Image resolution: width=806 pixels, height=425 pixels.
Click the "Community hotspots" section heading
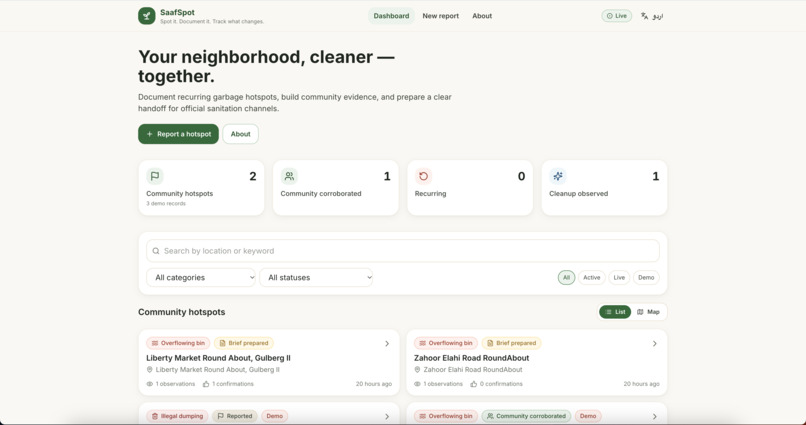click(x=181, y=312)
